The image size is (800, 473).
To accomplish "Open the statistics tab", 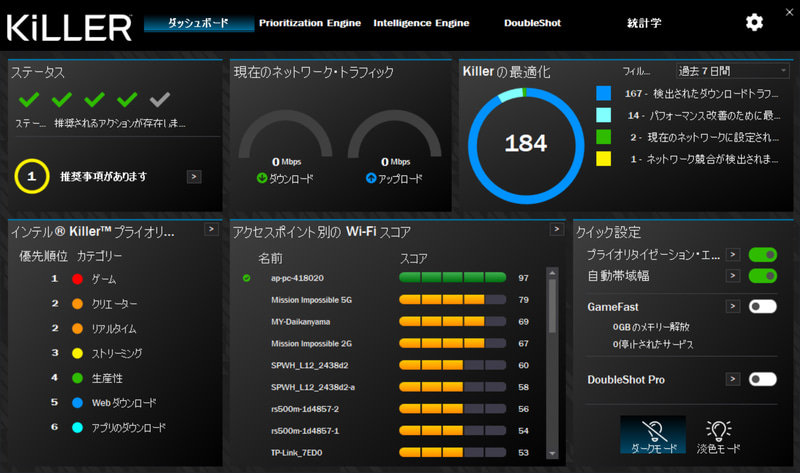I will point(644,23).
